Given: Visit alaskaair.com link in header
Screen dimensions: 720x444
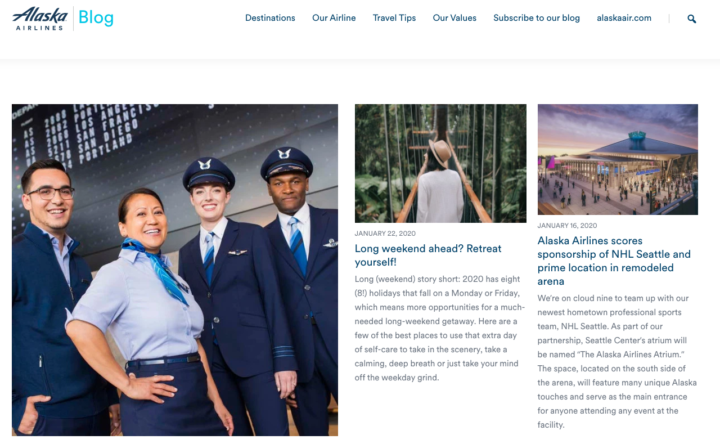Looking at the screenshot, I should (624, 18).
